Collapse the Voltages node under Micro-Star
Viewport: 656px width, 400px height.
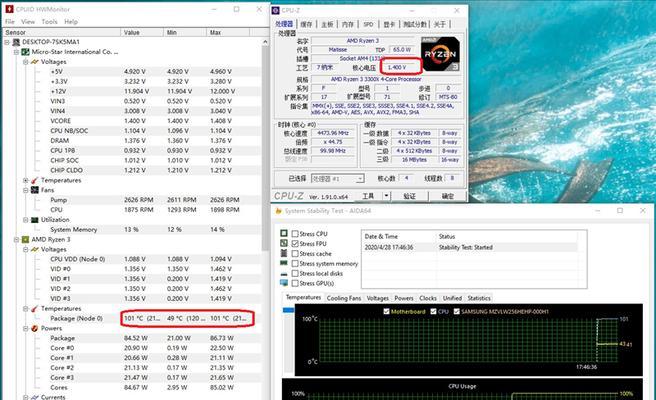pyautogui.click(x=26, y=62)
